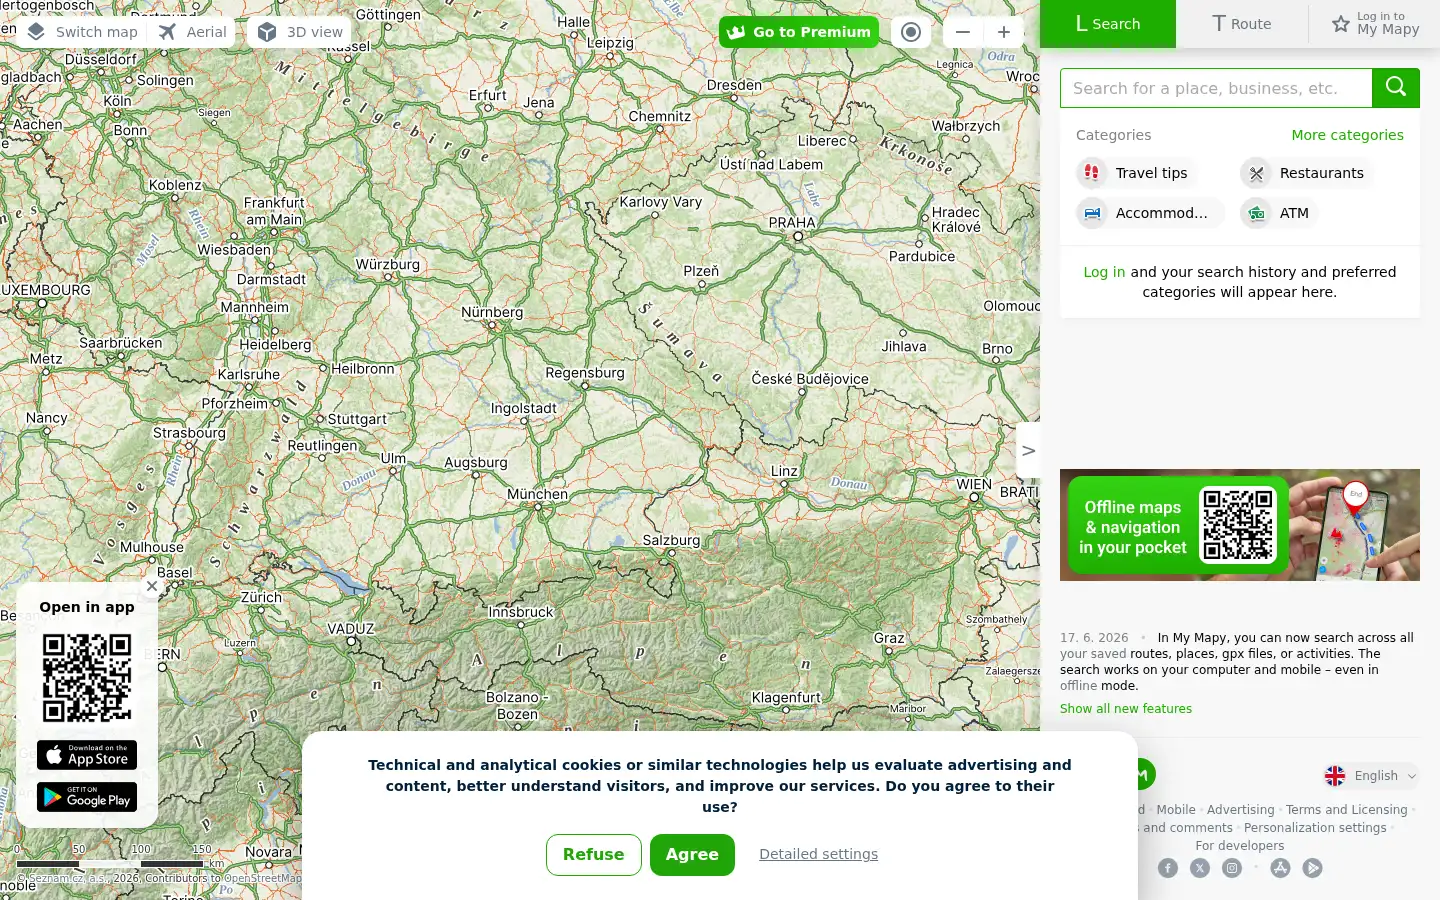Screen dimensions: 1440x900
Task: Open the Log in to My Mapy tab
Action: [1375, 24]
